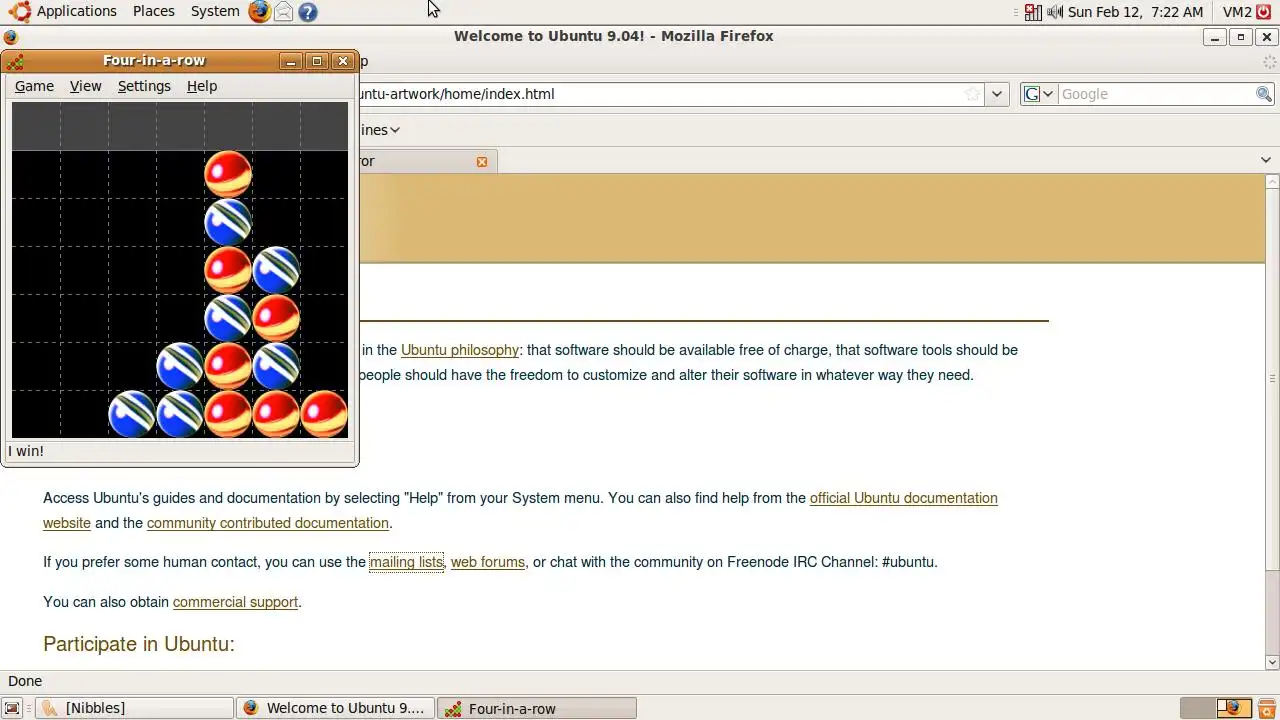Click the topmost red marble on the board
This screenshot has width=1280, height=720.
(228, 174)
